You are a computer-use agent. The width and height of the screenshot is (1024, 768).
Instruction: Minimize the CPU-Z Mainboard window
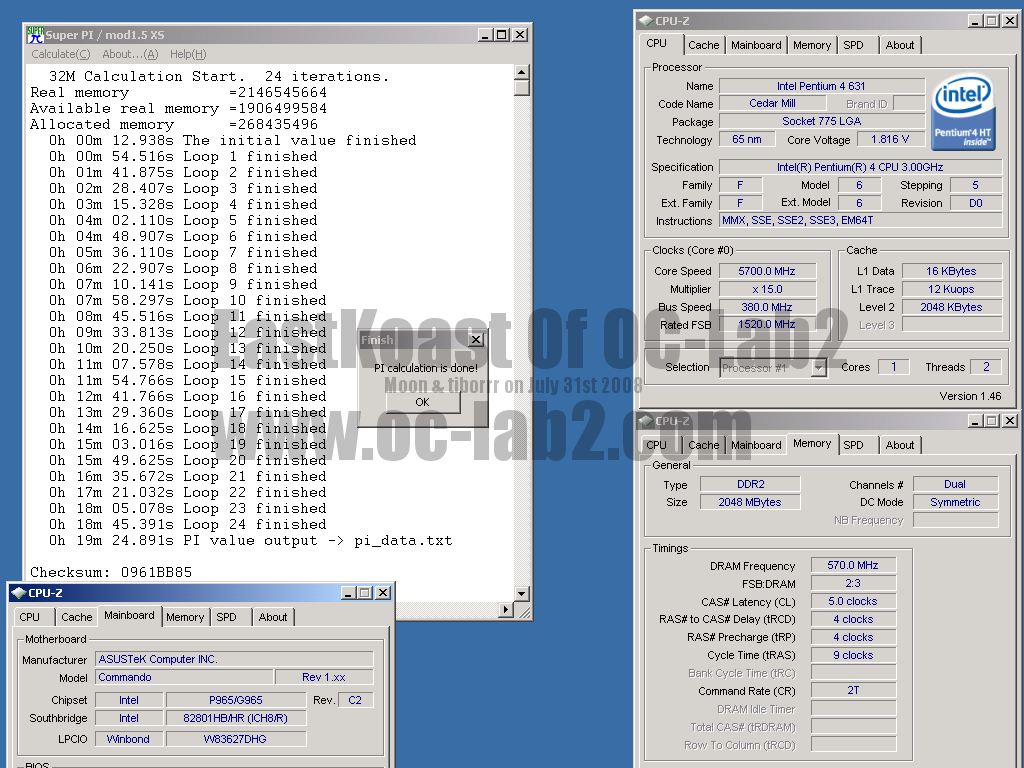pyautogui.click(x=348, y=593)
